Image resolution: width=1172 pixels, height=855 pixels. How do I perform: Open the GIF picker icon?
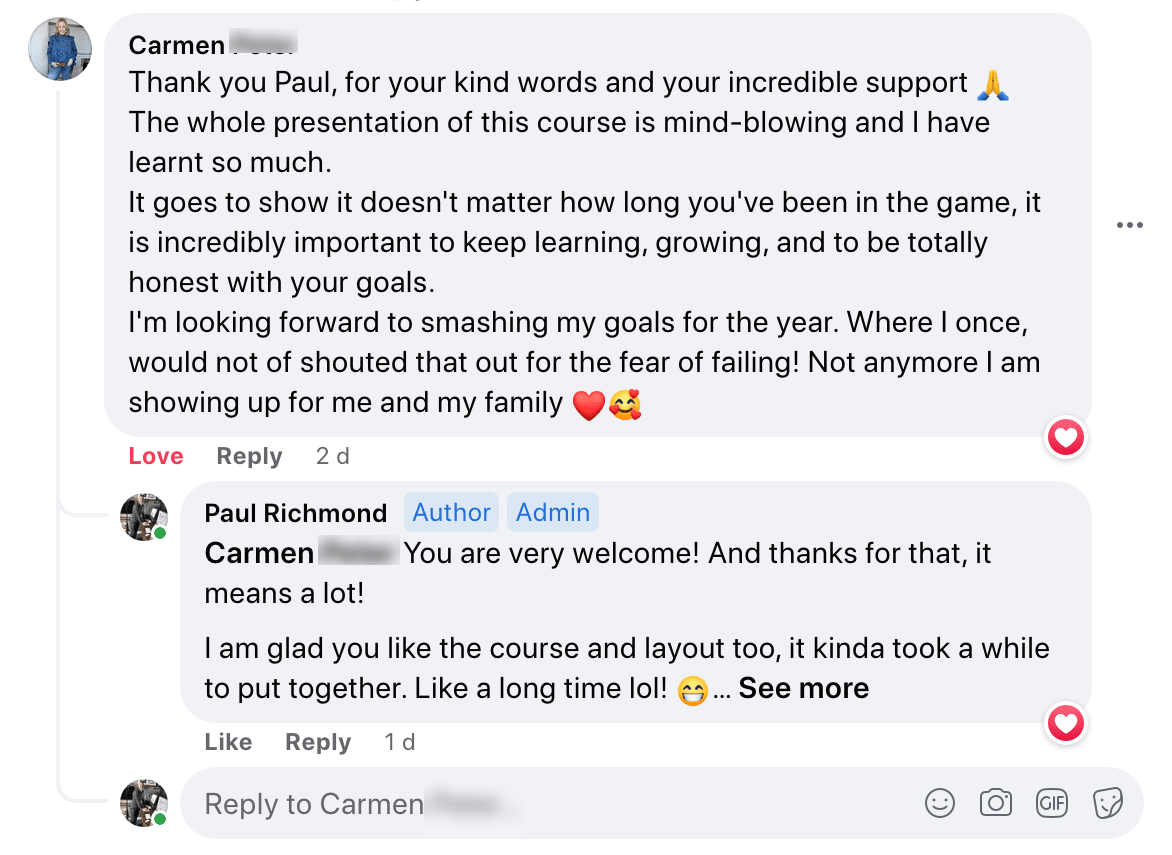(x=1052, y=803)
